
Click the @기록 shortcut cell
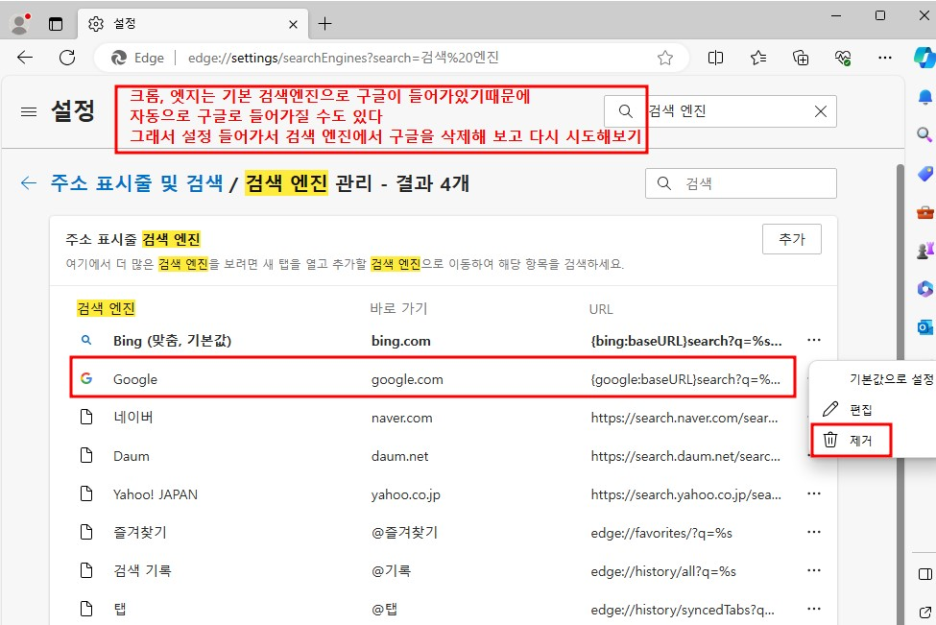[x=392, y=571]
